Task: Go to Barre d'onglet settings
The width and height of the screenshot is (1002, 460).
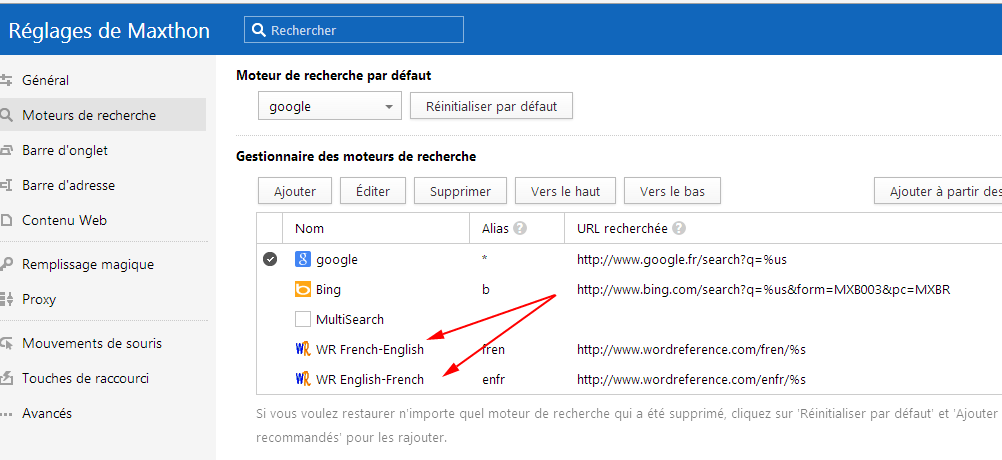Action: pyautogui.click(x=65, y=151)
